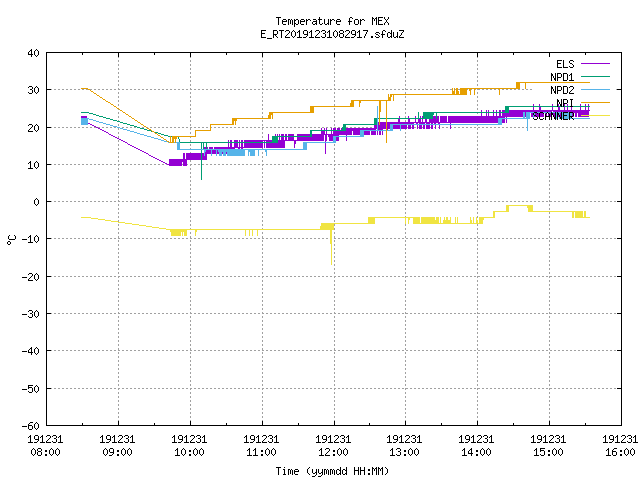Click the °C y-axis unit label
The height and width of the screenshot is (480, 640).
click(11, 240)
